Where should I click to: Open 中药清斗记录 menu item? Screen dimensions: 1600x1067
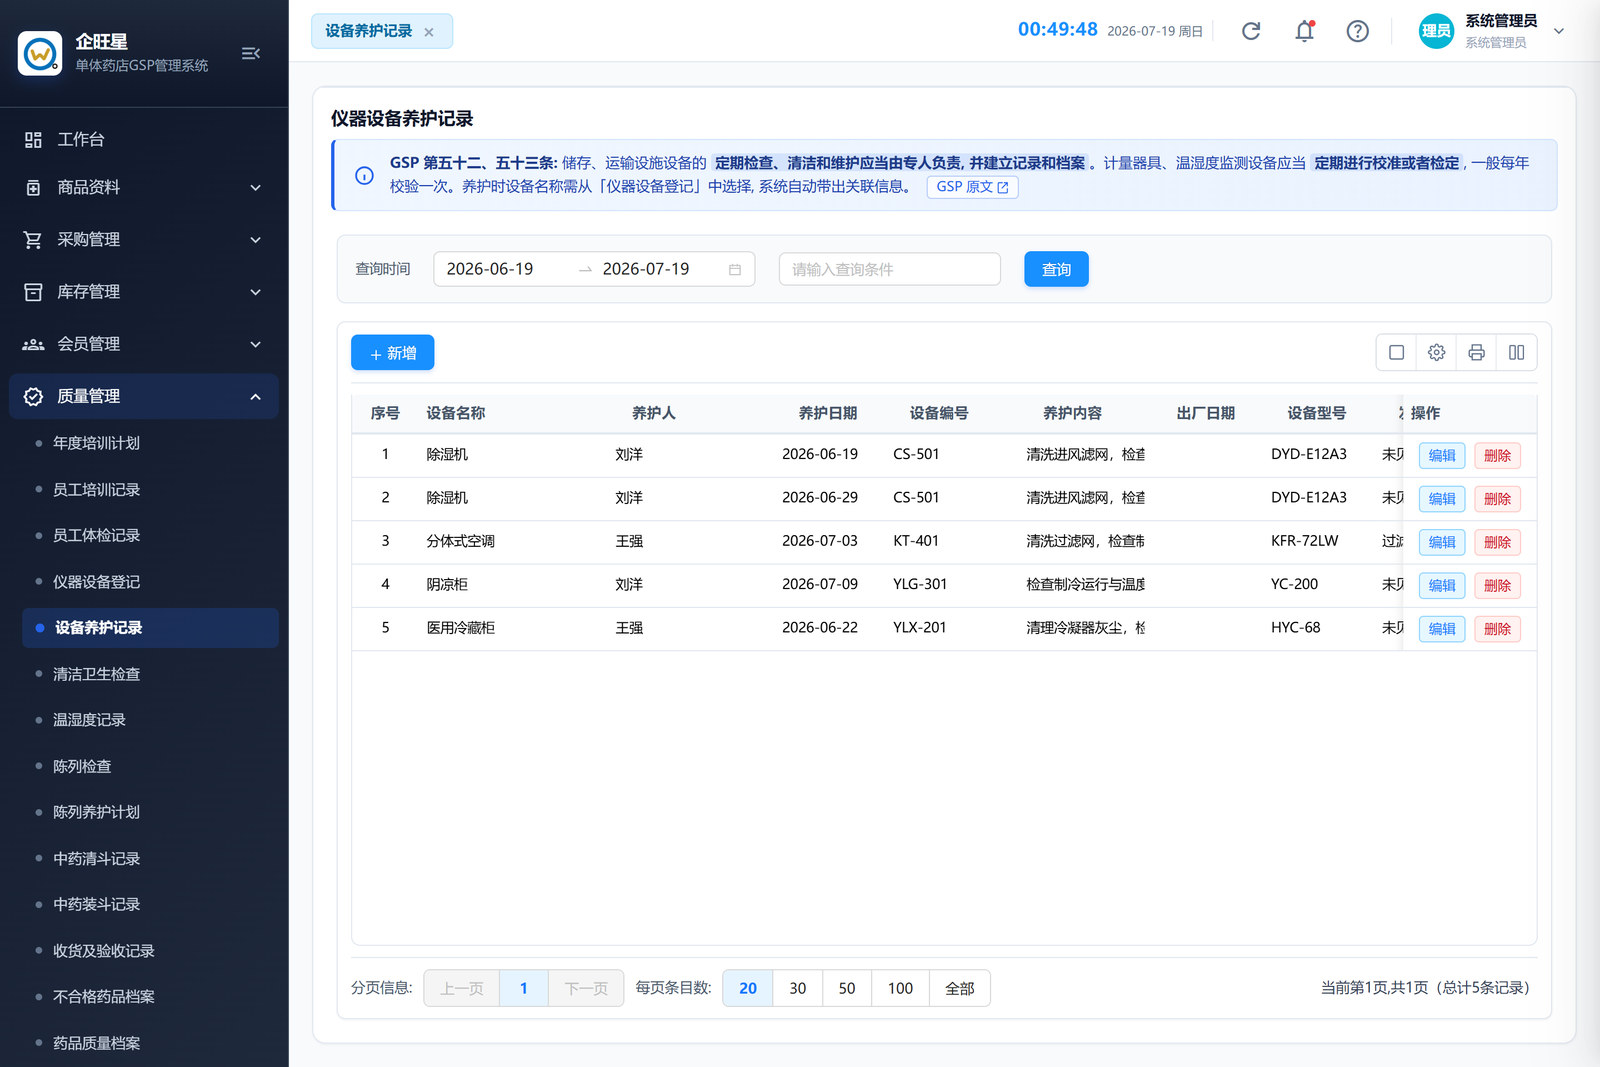tap(150, 858)
